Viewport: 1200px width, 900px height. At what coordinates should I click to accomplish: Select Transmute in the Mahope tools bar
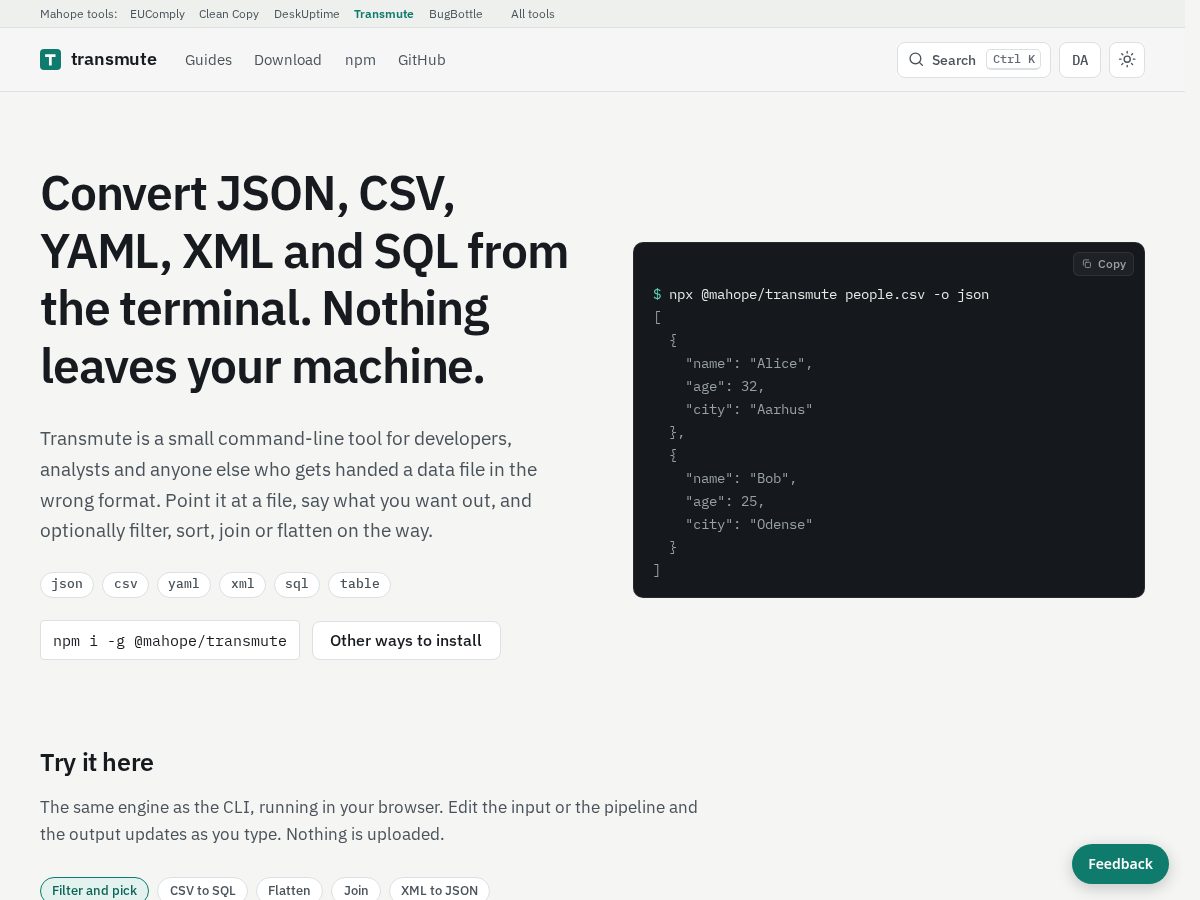coord(384,14)
